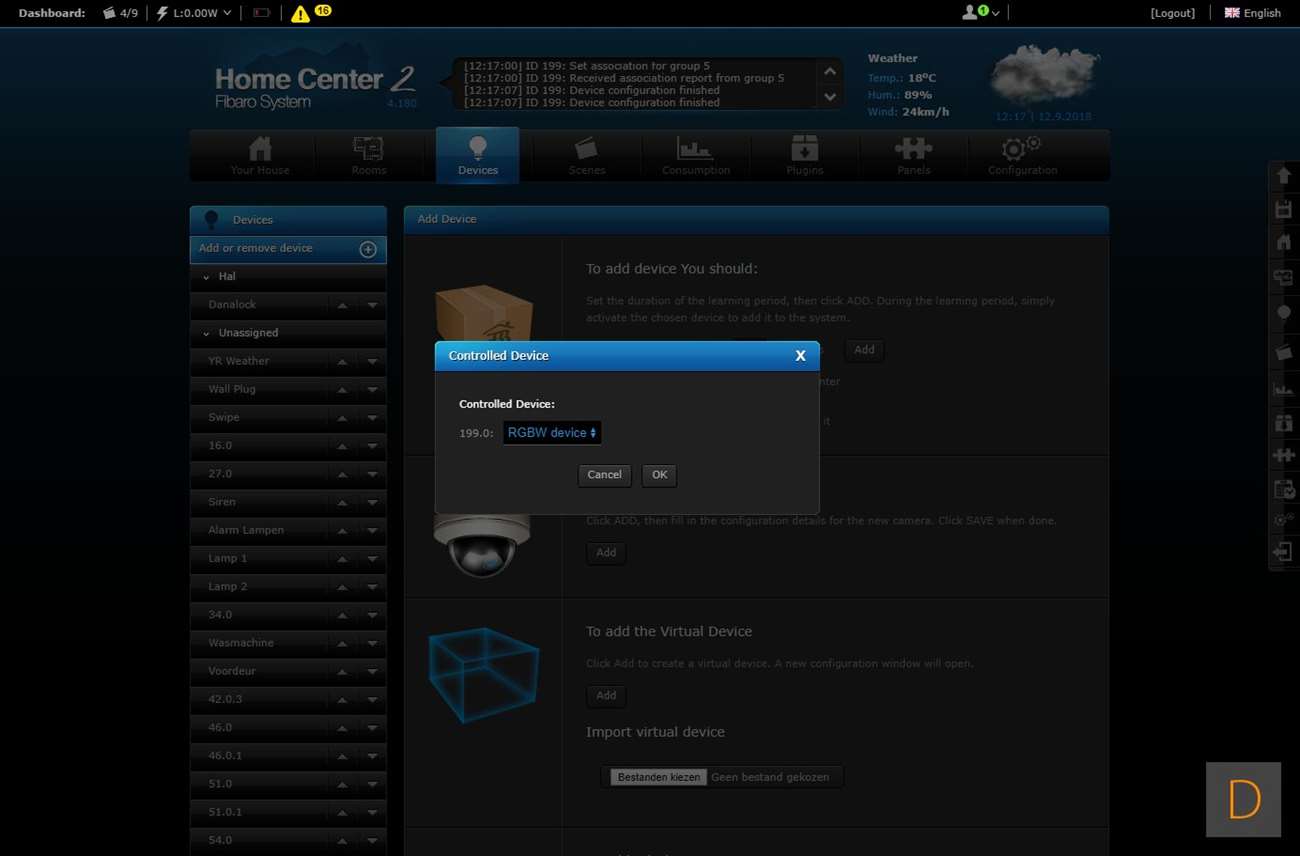Click the up arrow in the Wasmachine row
This screenshot has width=1300, height=856.
[x=342, y=643]
